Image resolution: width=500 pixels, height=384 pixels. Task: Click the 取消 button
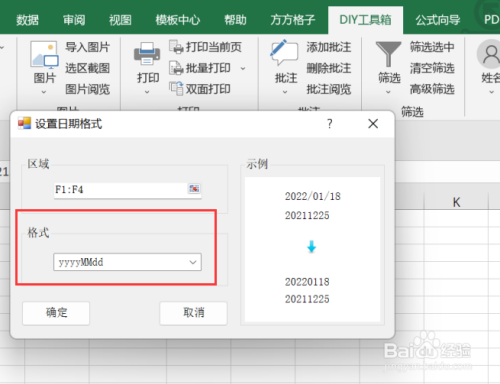[194, 313]
